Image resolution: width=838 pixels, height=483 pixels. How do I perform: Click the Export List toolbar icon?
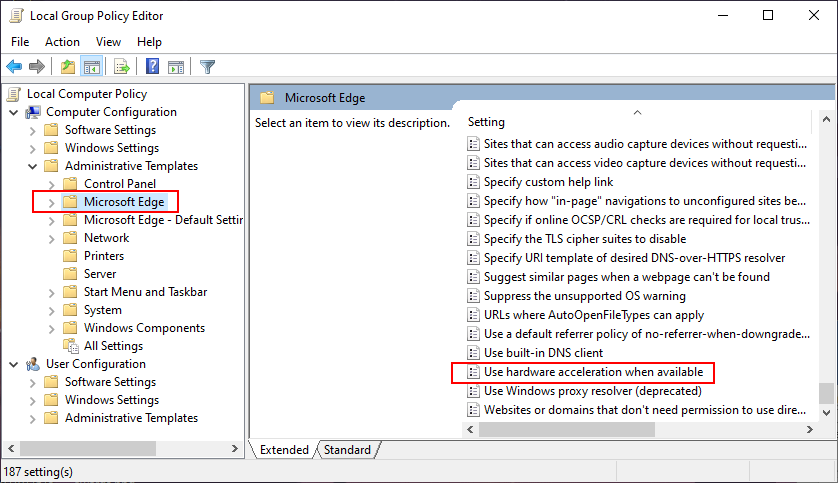(x=121, y=67)
